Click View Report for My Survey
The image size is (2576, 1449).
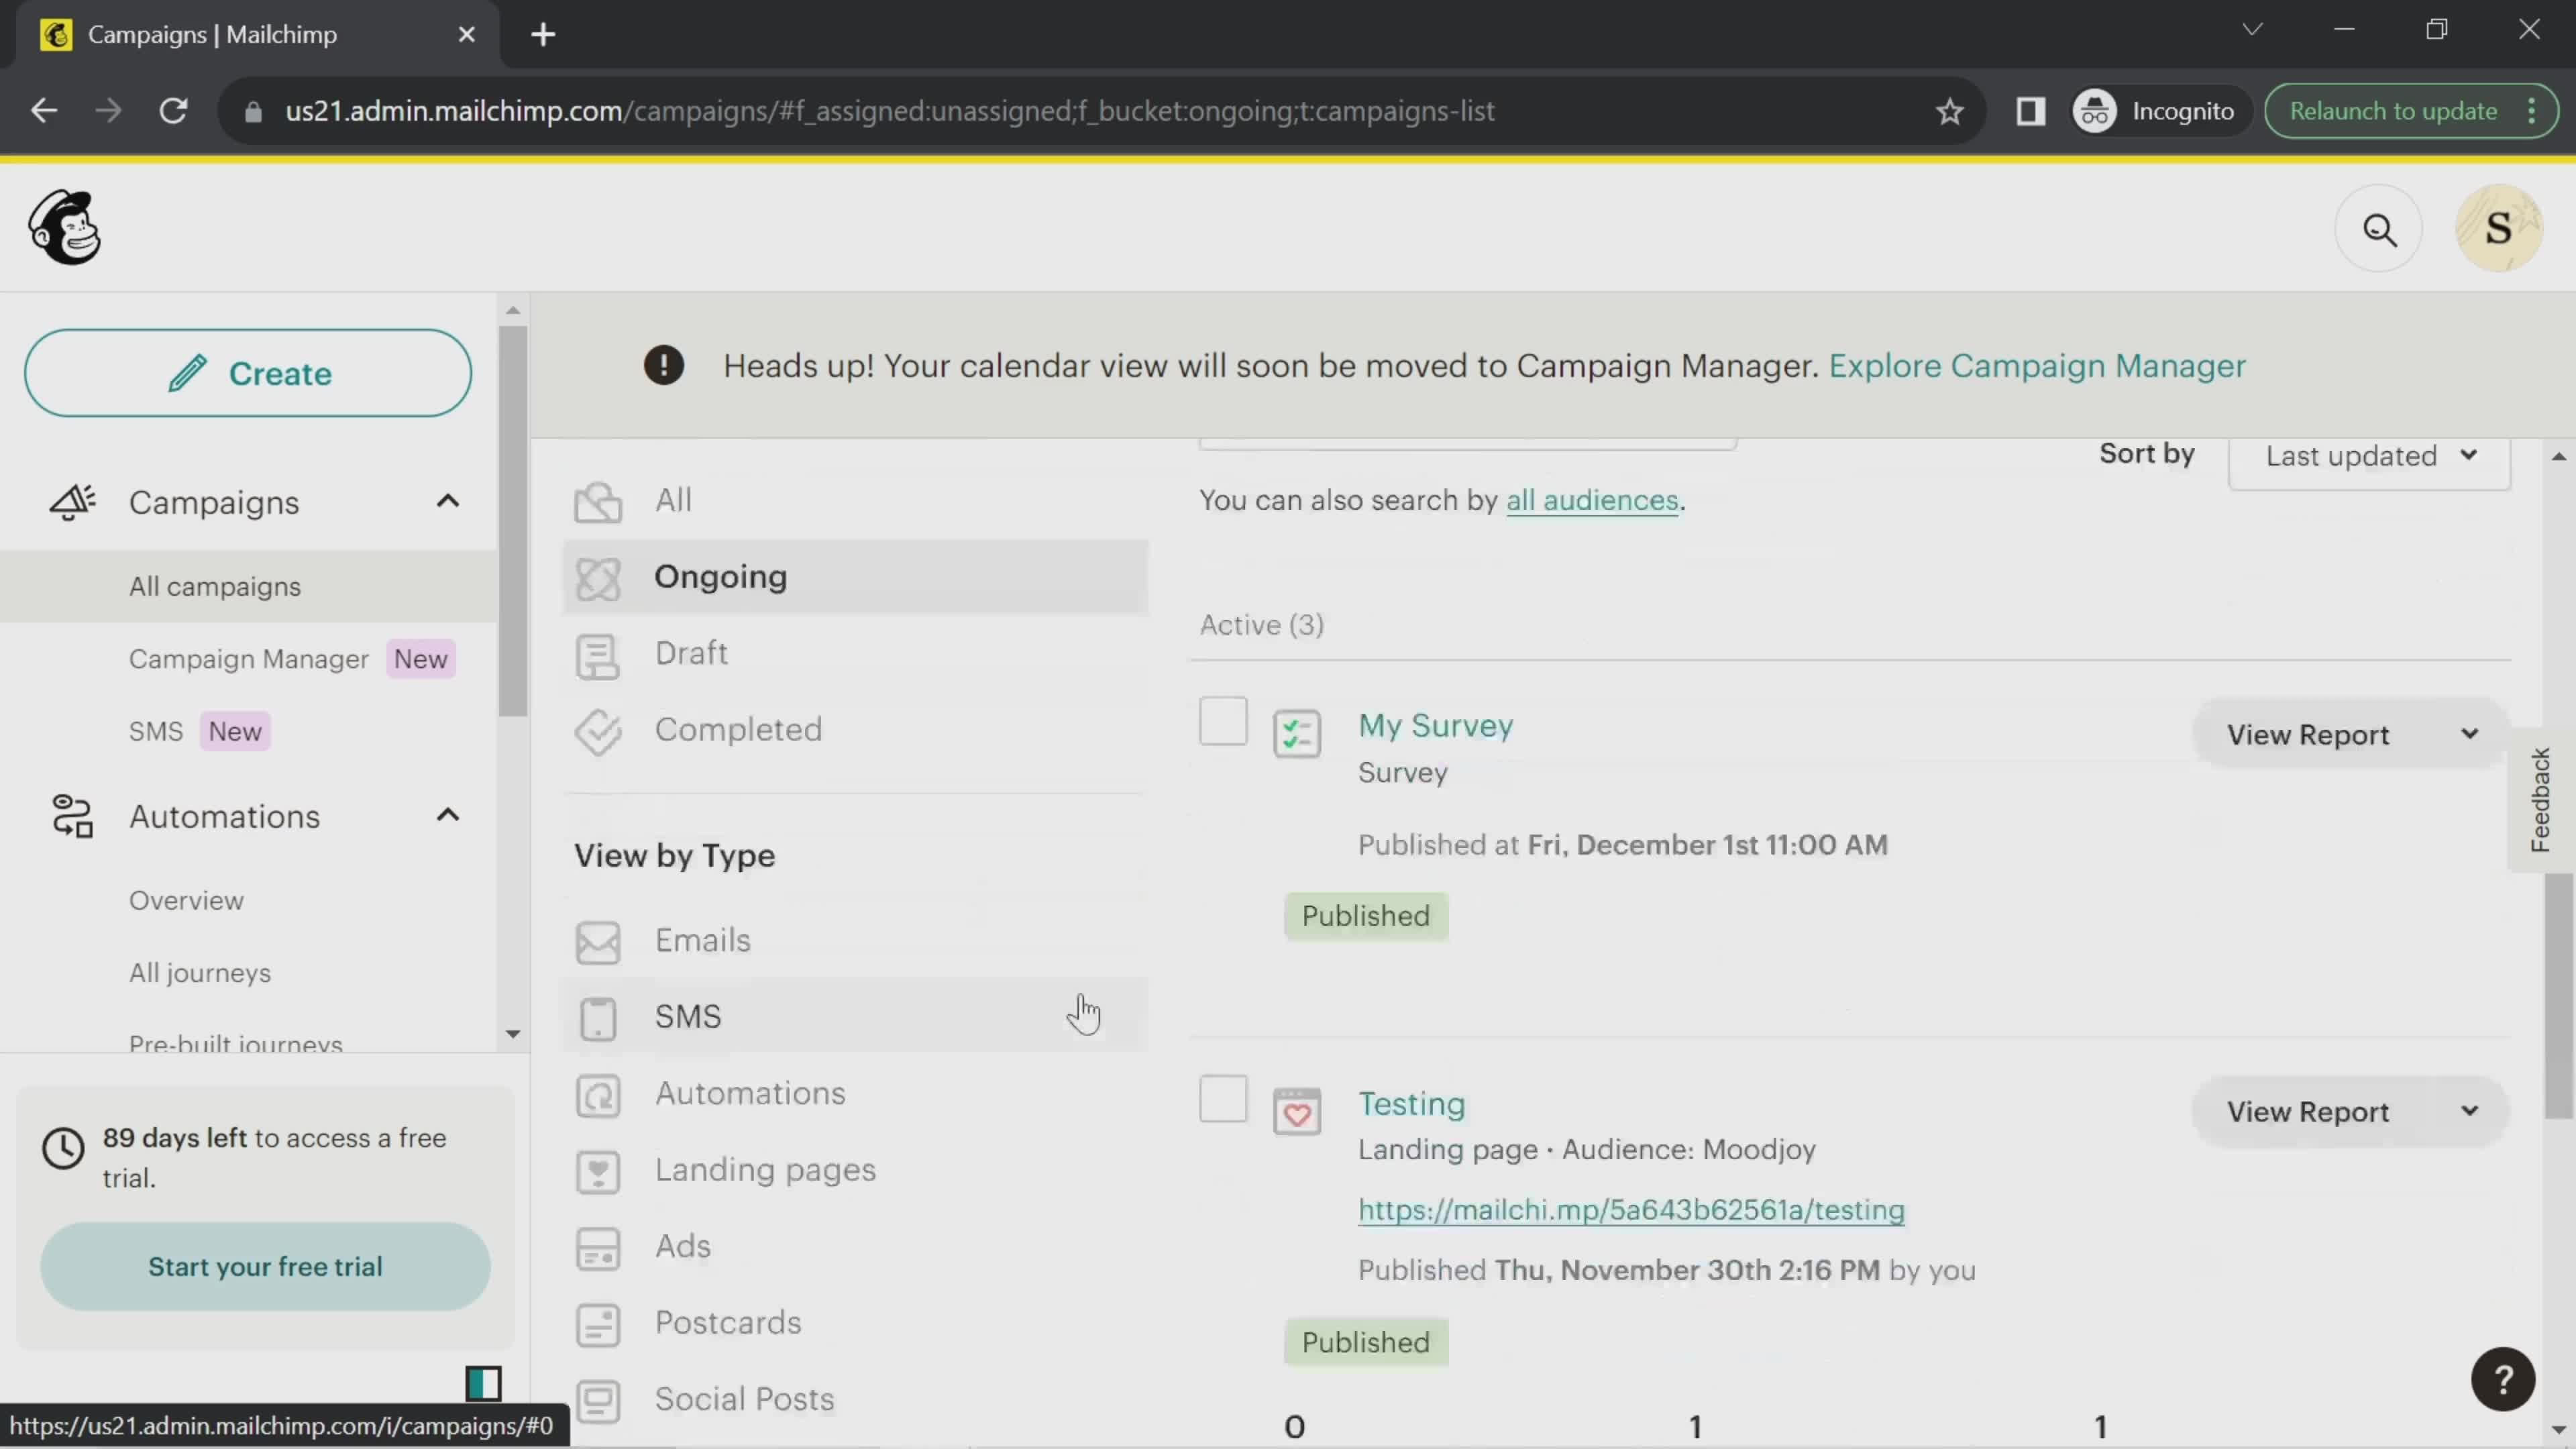2308,734
